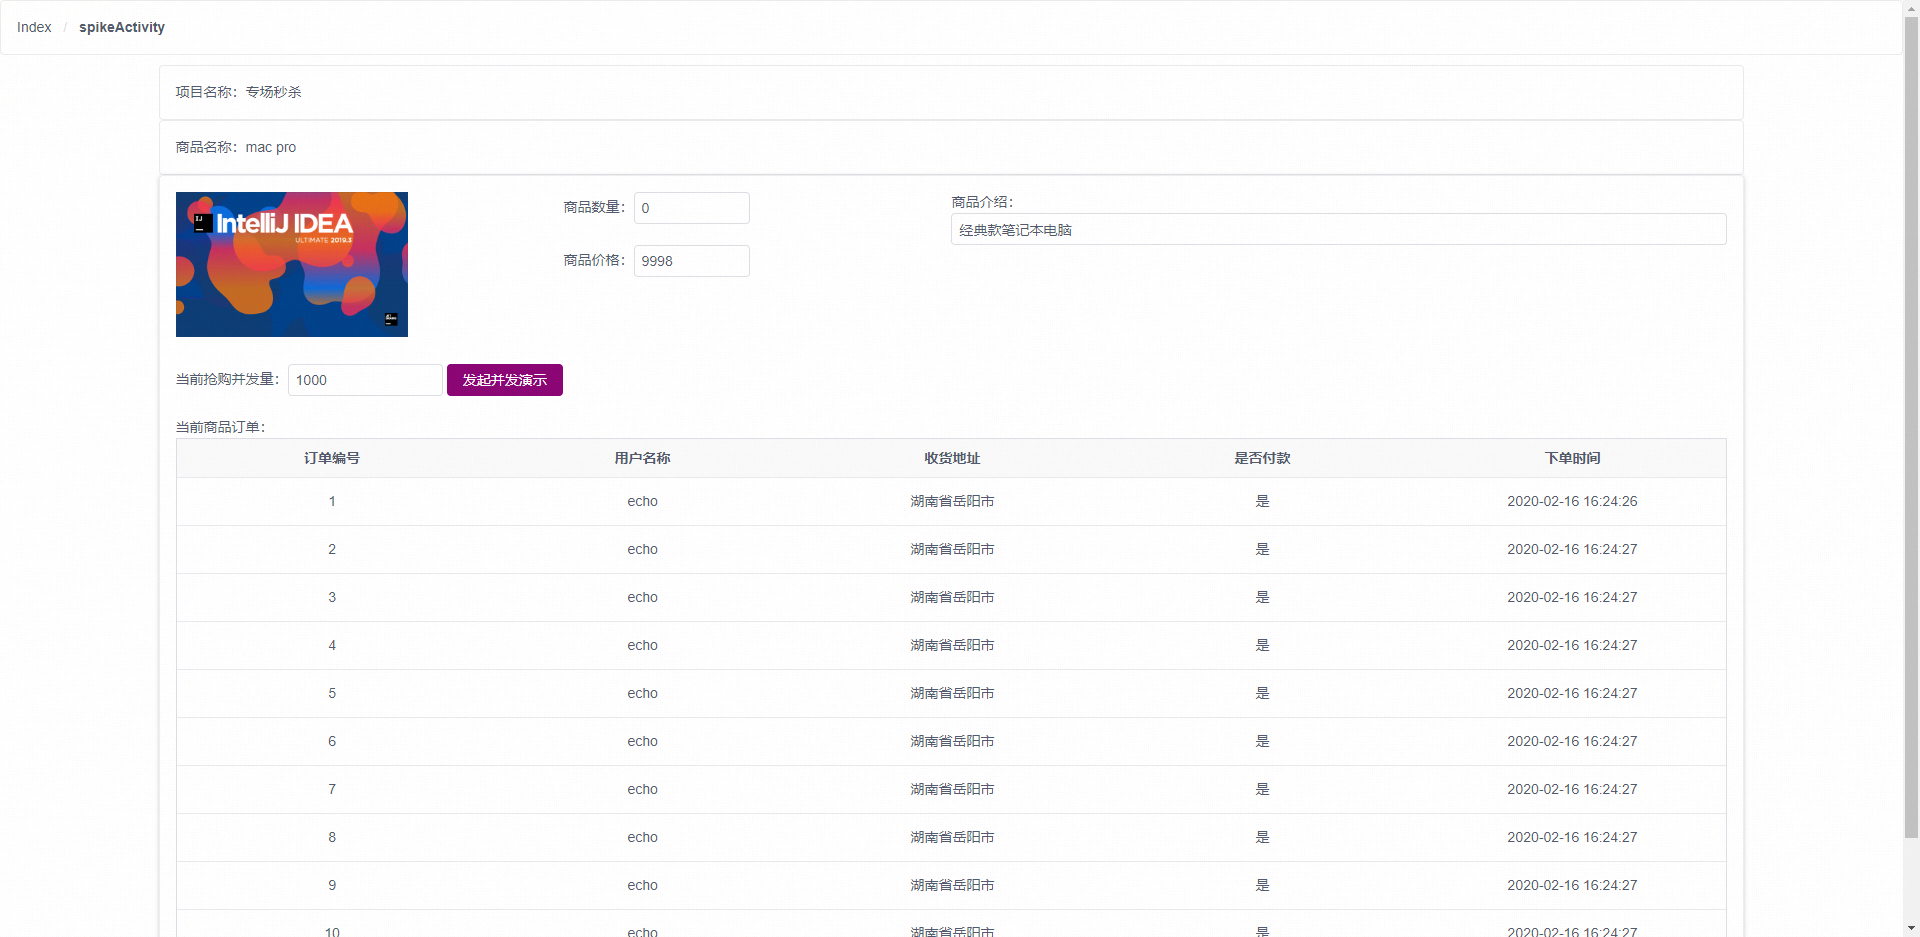Click the scrollbar down arrow

point(1912,929)
